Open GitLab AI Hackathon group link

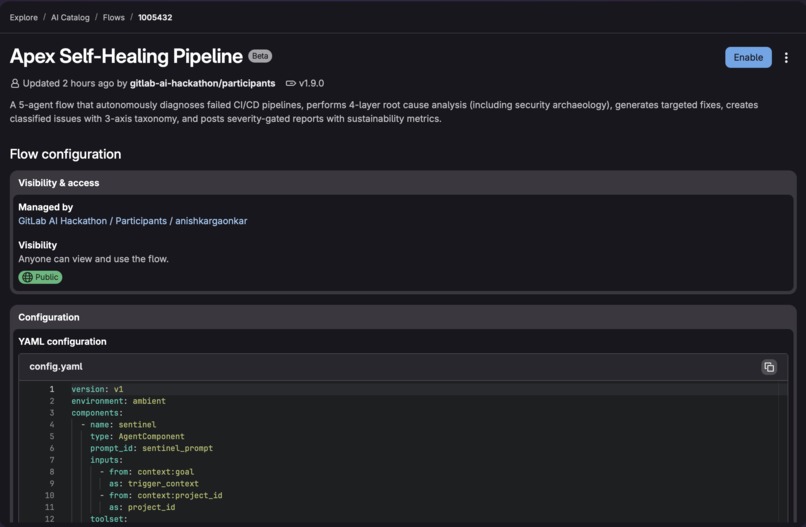tap(62, 221)
